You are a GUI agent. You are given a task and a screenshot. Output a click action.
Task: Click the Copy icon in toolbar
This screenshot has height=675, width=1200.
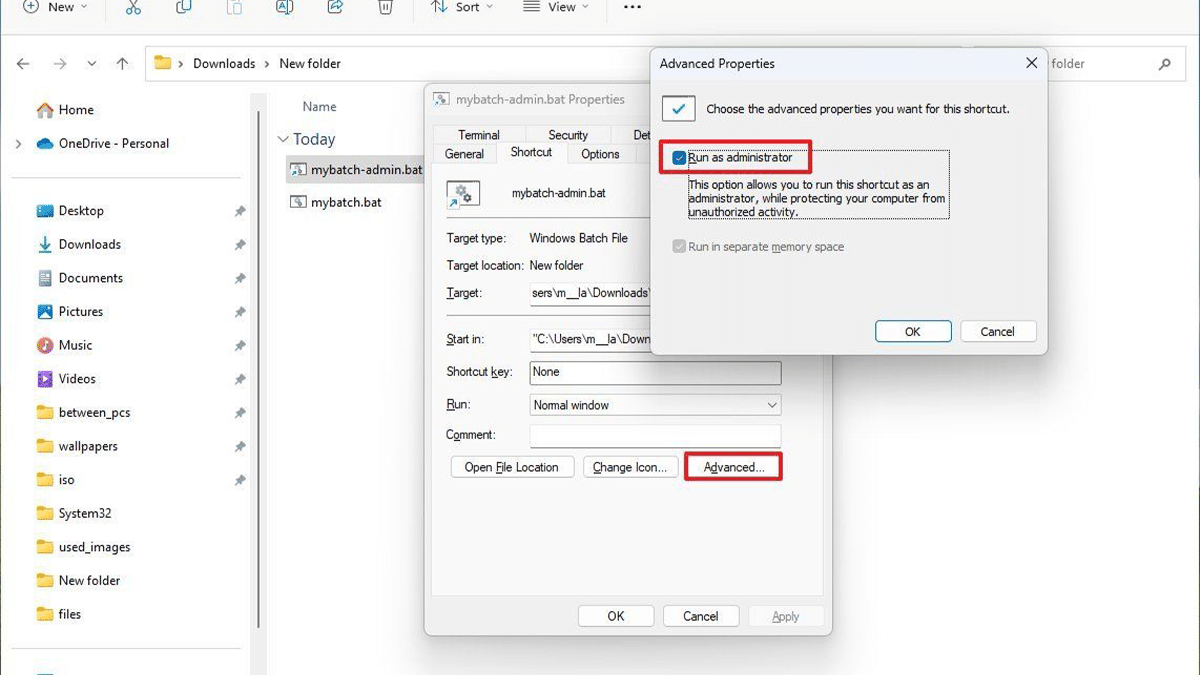pos(184,7)
